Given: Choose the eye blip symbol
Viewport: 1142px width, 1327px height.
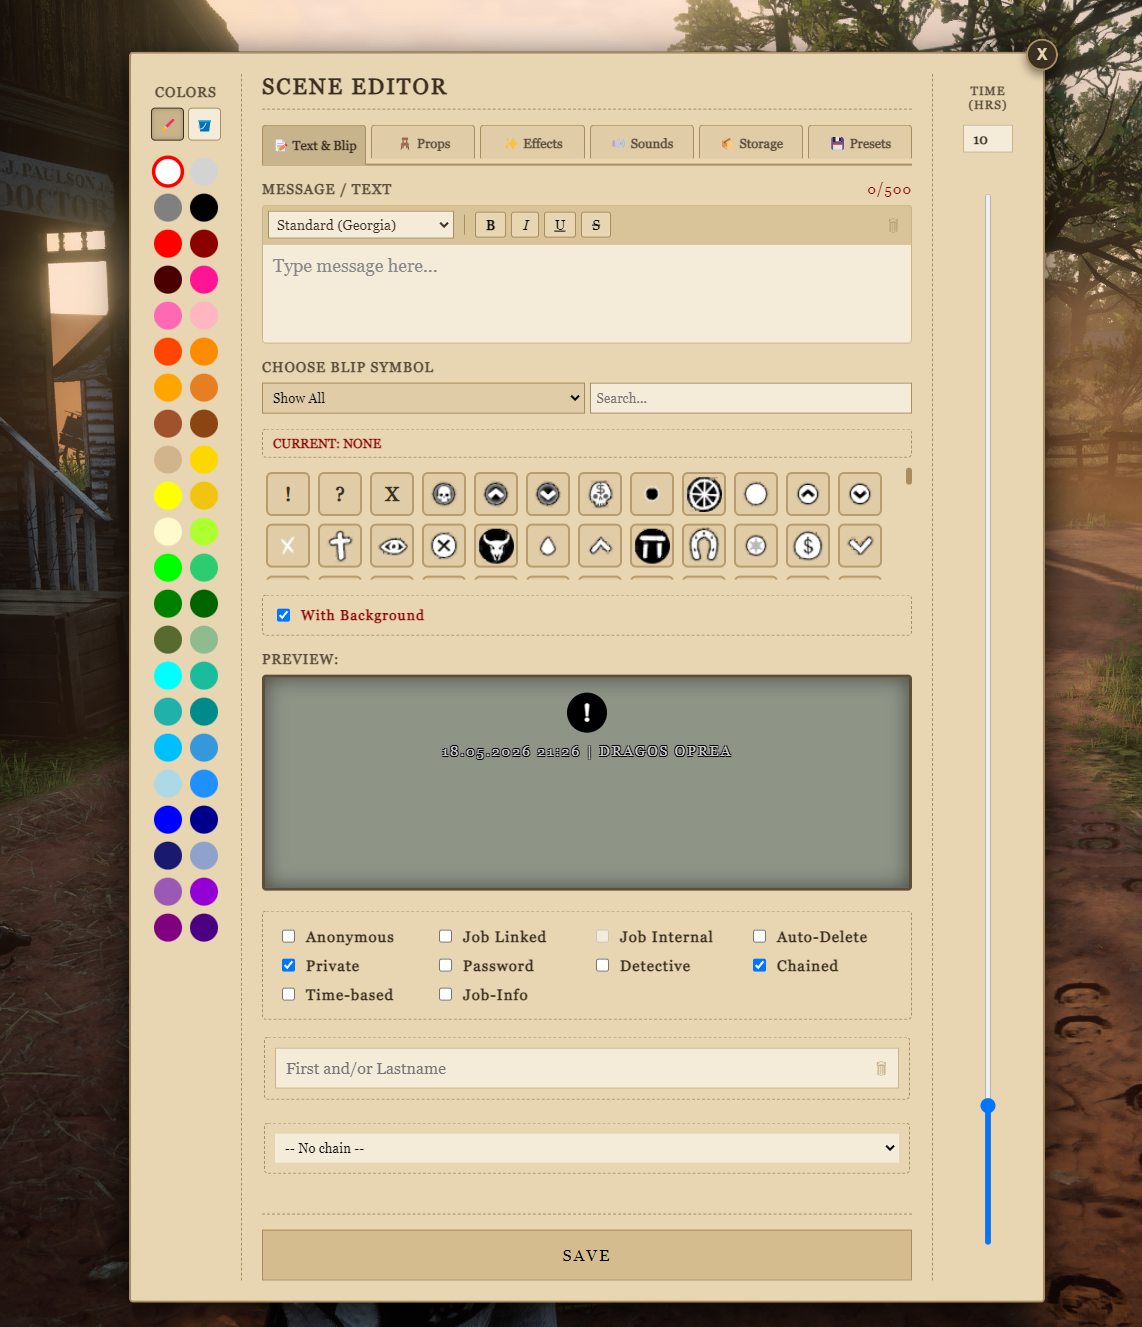Looking at the screenshot, I should pyautogui.click(x=392, y=546).
